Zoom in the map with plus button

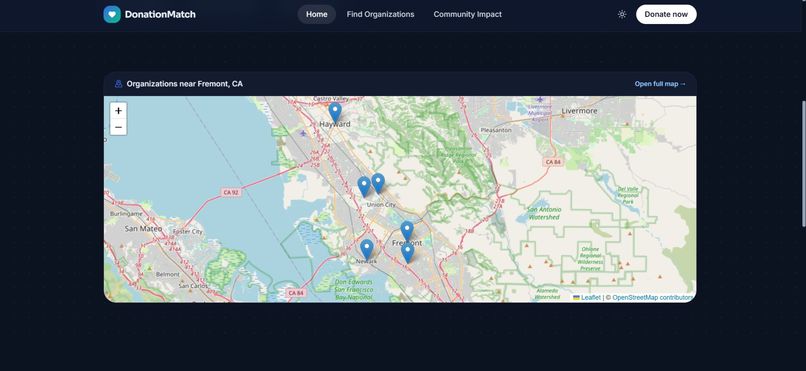(x=118, y=110)
